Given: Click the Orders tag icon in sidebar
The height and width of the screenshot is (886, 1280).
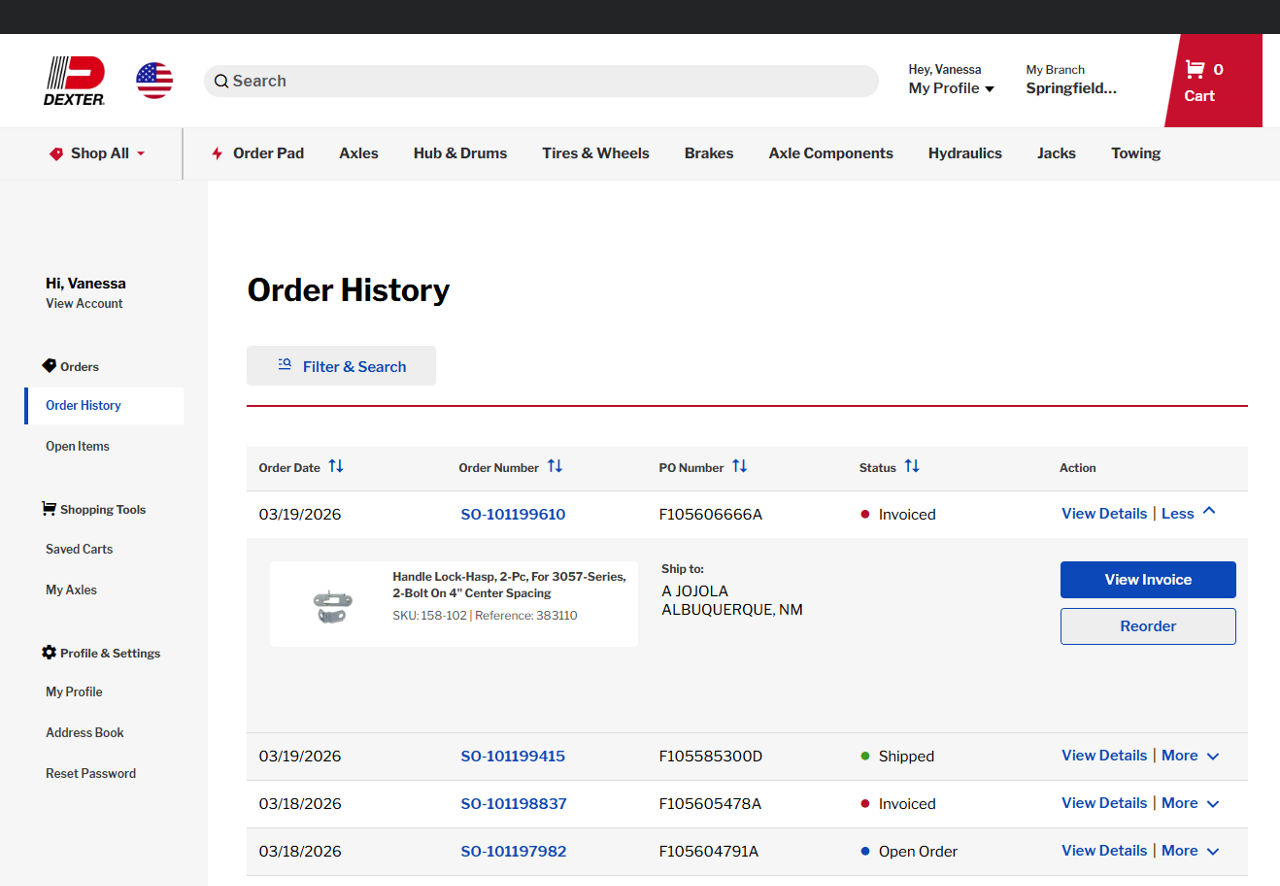Looking at the screenshot, I should 49,366.
